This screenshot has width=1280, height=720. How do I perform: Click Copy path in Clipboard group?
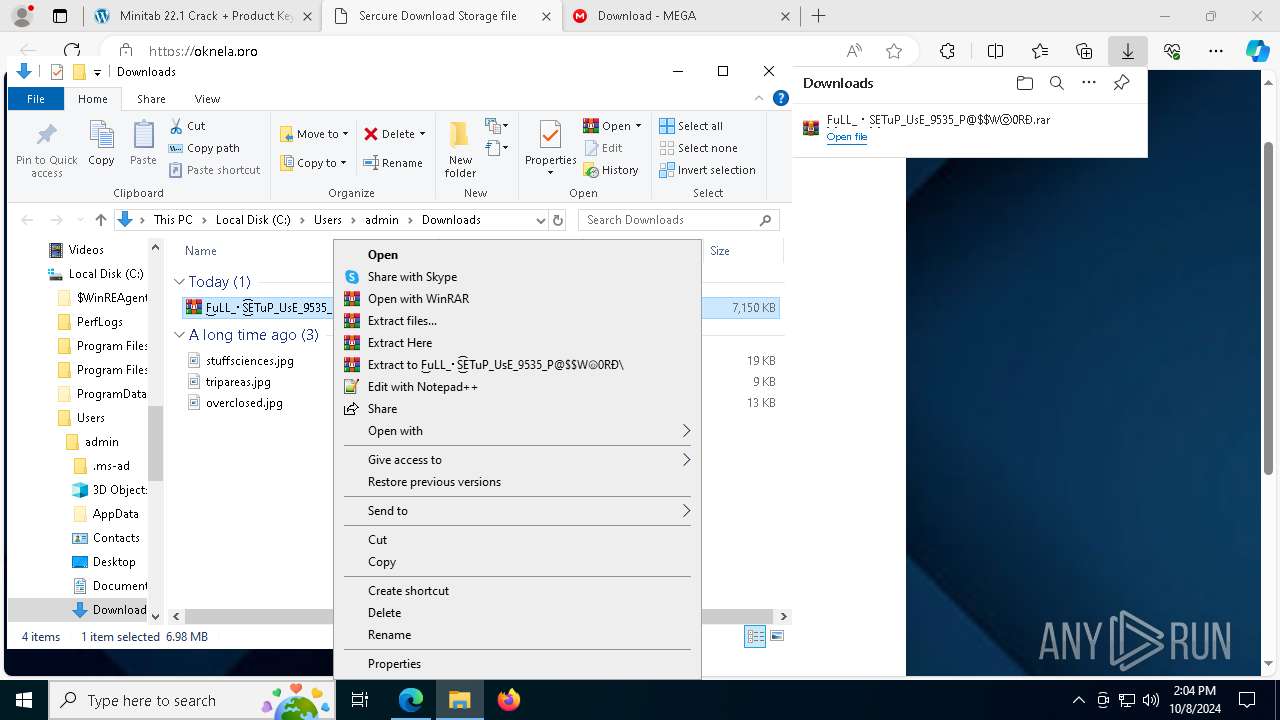(205, 148)
